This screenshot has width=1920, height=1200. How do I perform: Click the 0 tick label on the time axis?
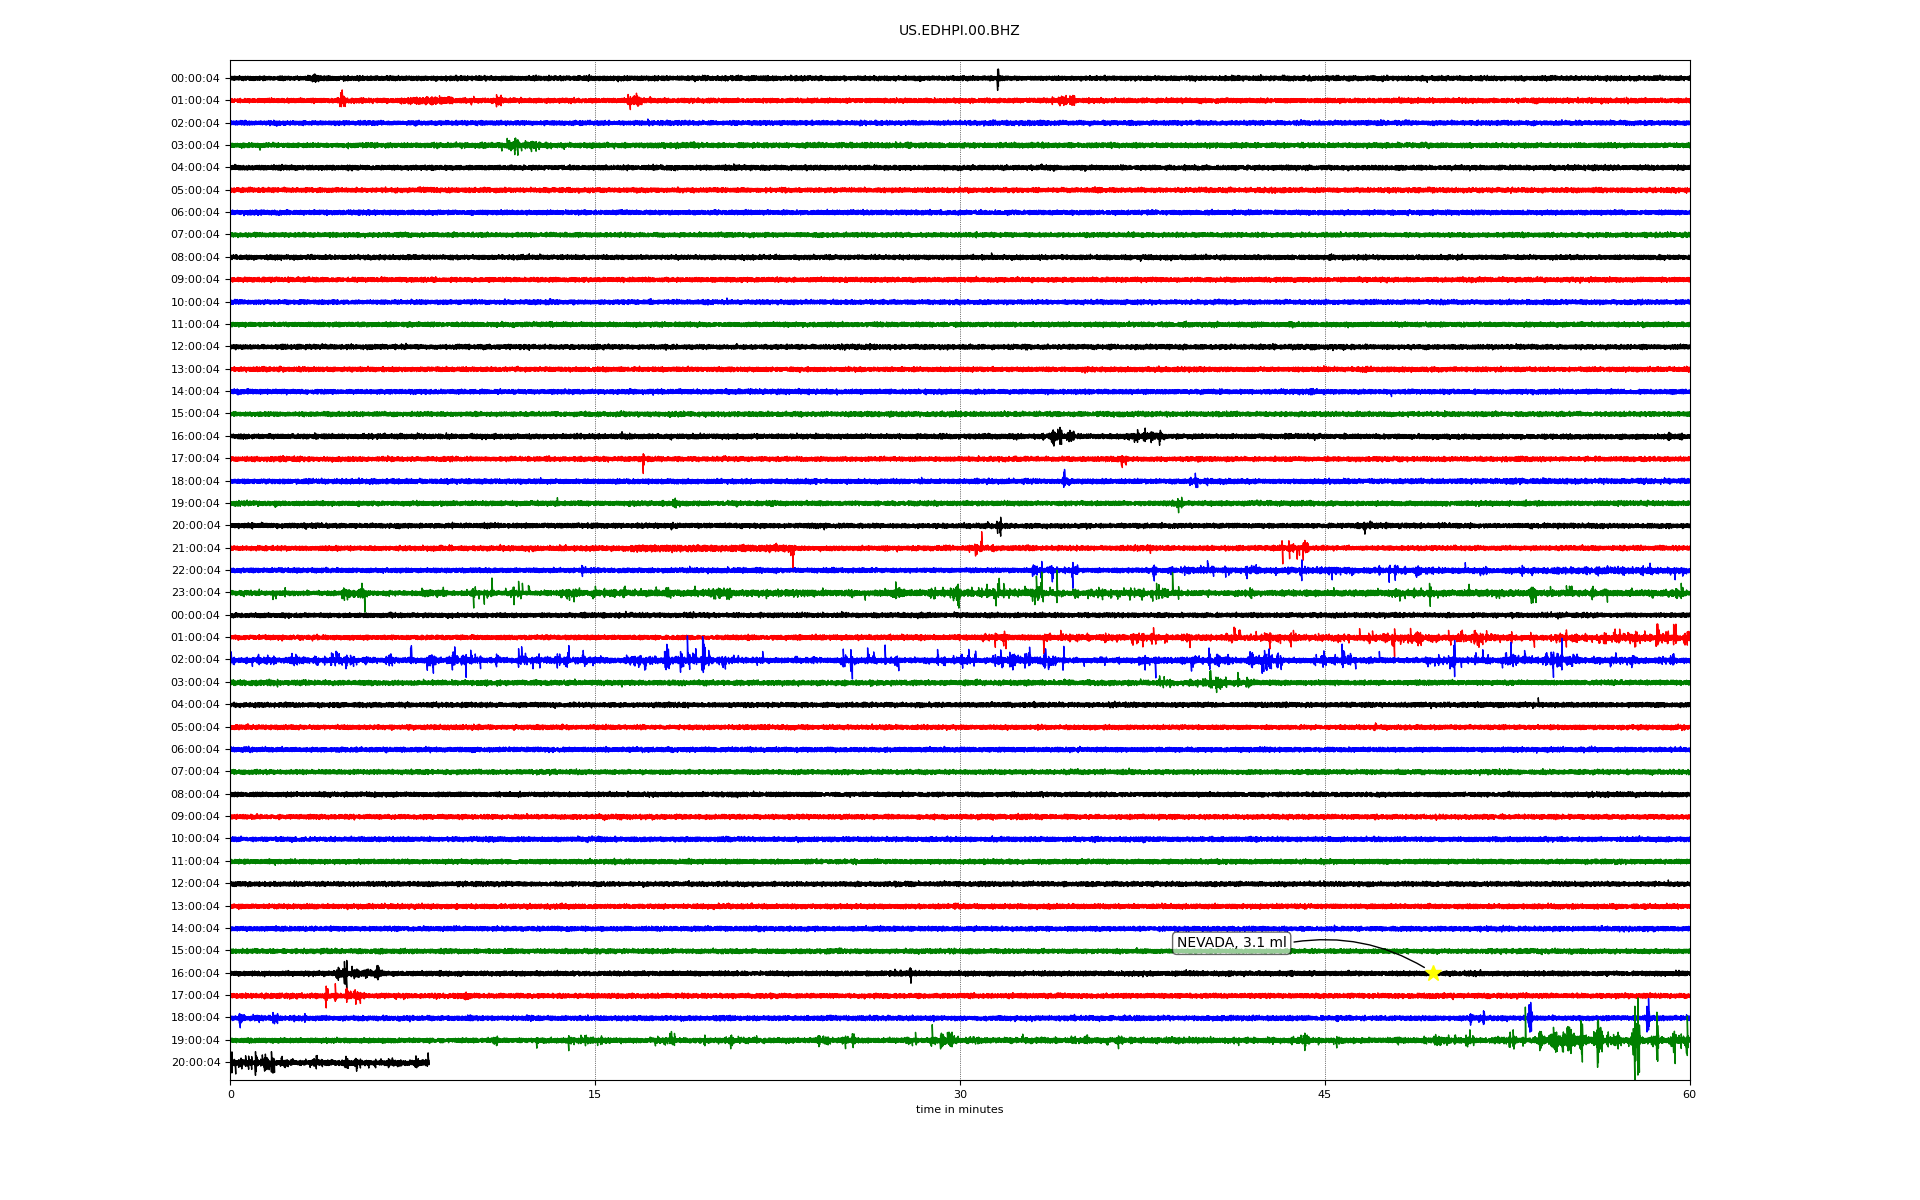pyautogui.click(x=231, y=1094)
